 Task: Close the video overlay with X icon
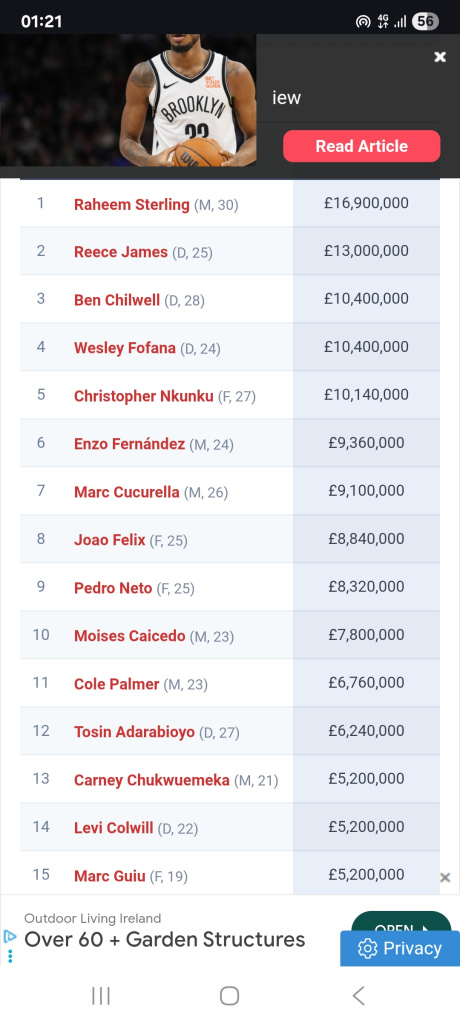click(440, 57)
